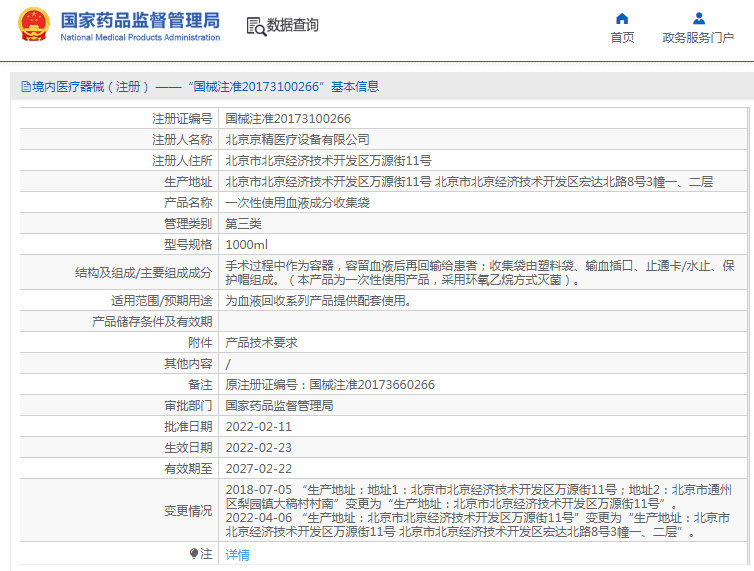This screenshot has width=754, height=571.
Task: Select the slash value of 其他内容
Action: (228, 364)
